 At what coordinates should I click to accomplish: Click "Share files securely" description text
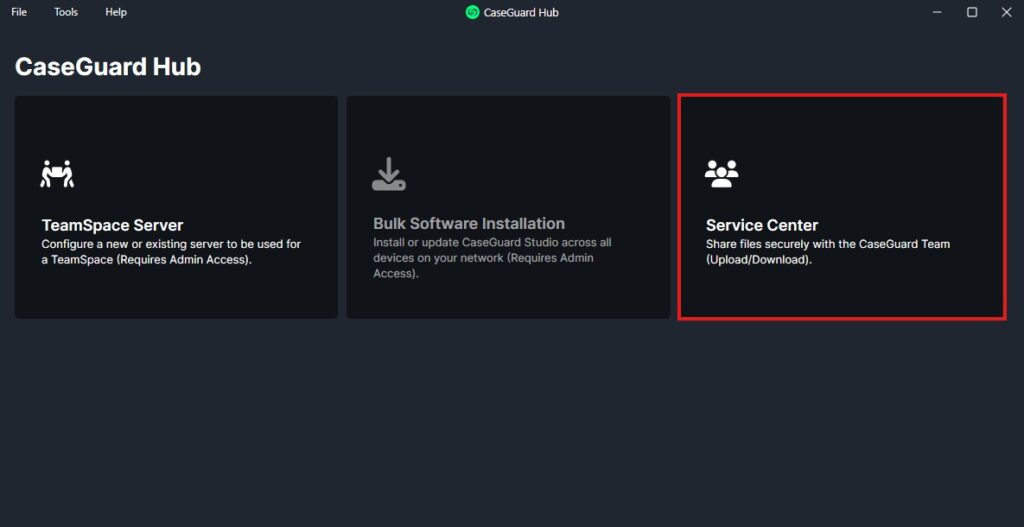pos(827,251)
